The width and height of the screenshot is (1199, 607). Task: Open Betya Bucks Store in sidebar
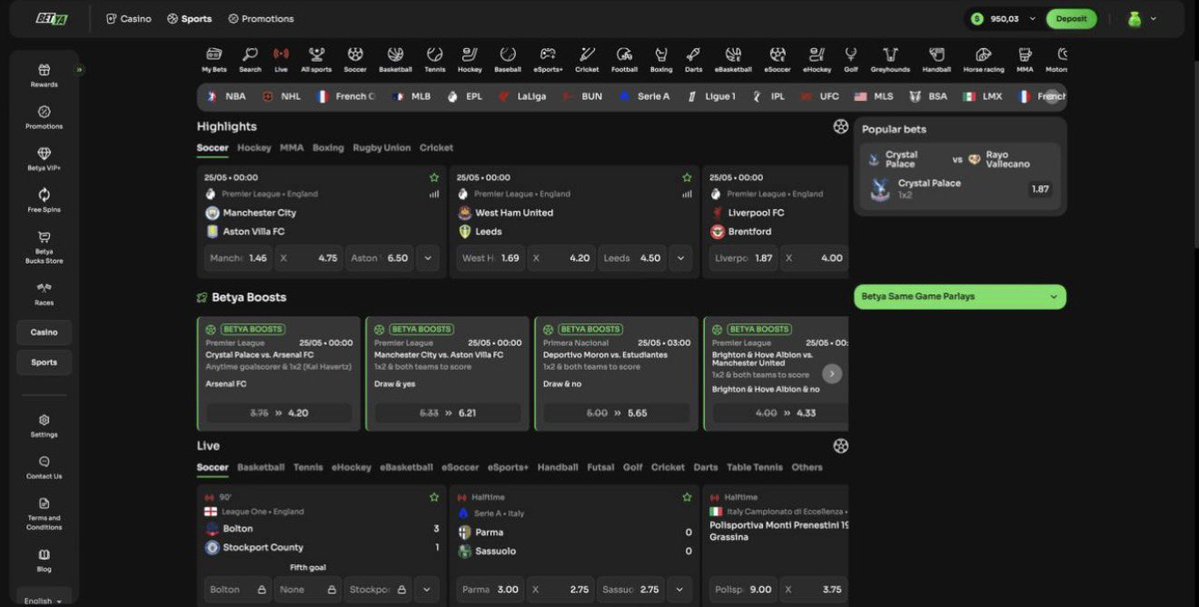pos(44,247)
